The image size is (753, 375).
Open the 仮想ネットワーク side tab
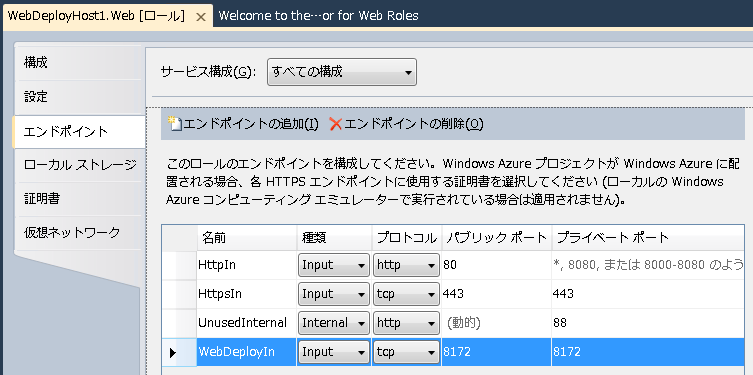point(79,233)
